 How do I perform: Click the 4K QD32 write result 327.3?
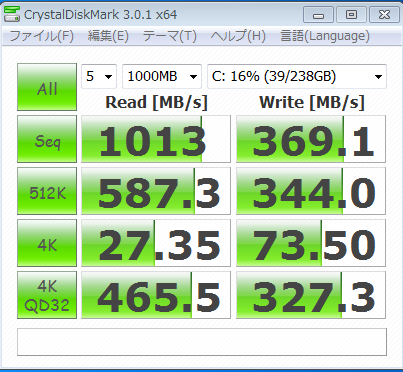[x=311, y=295]
